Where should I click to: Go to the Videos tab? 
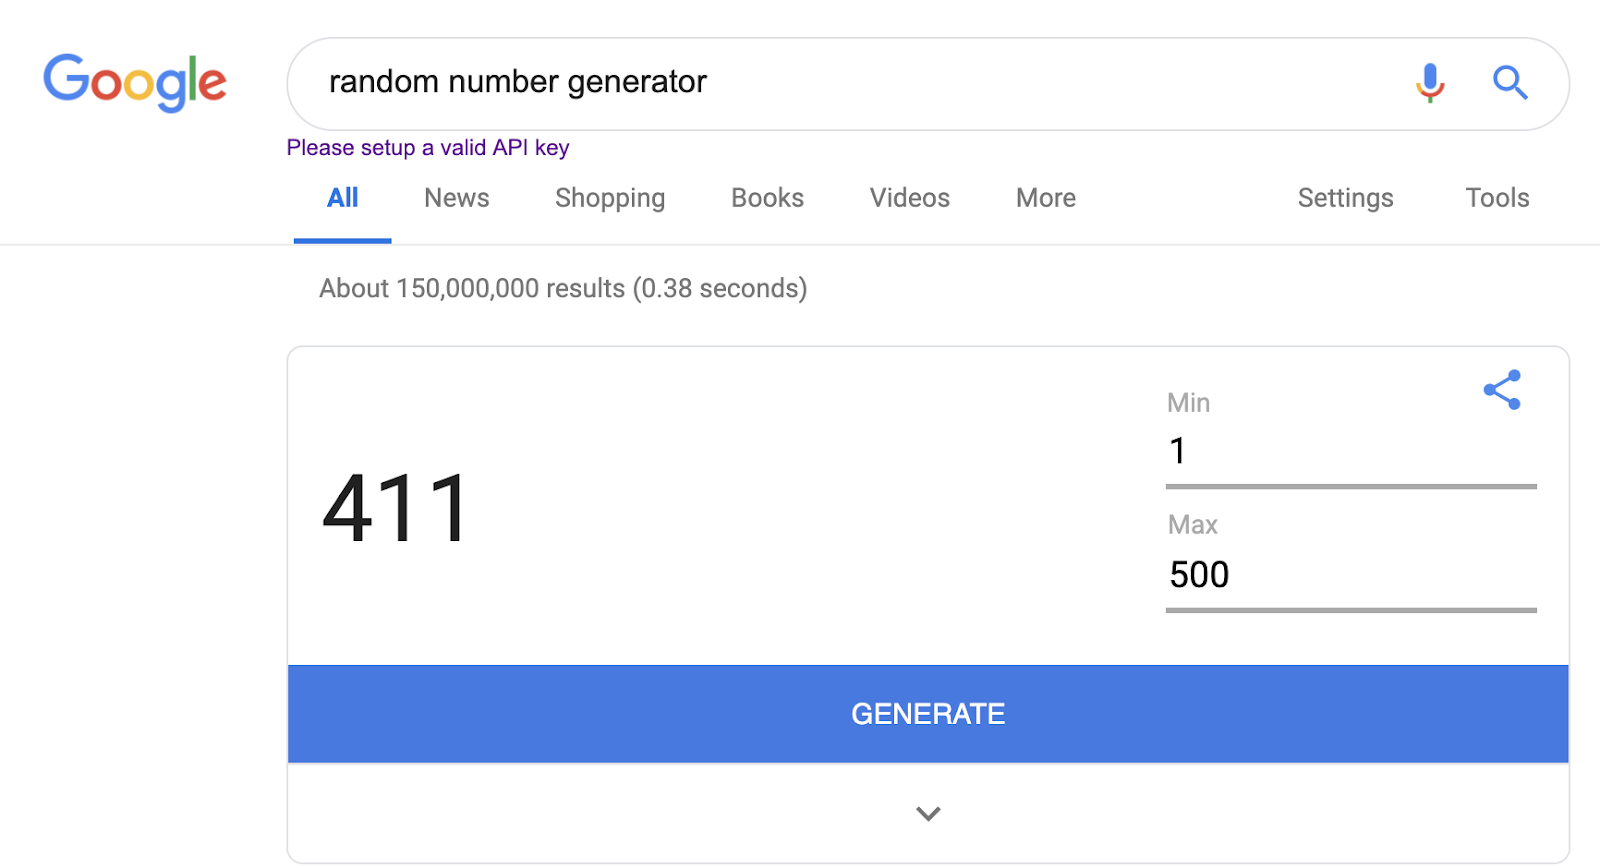pyautogui.click(x=909, y=198)
